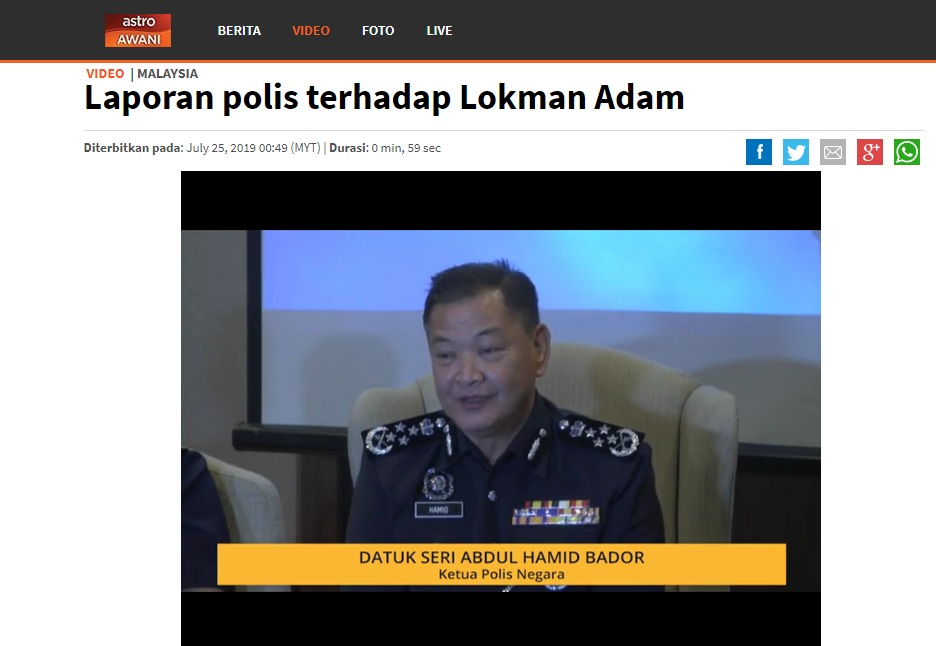This screenshot has width=936, height=646.
Task: Open the LIVE section
Action: [439, 30]
